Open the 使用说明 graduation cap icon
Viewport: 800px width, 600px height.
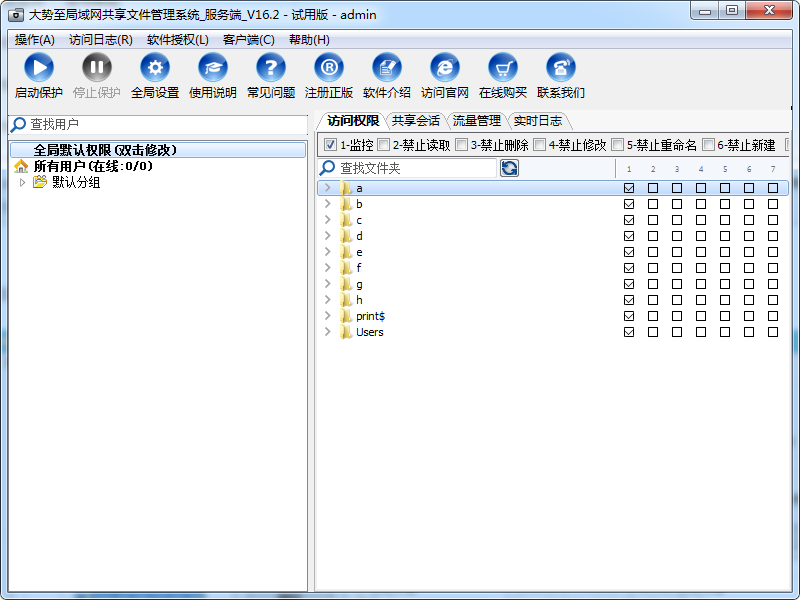click(x=213, y=68)
